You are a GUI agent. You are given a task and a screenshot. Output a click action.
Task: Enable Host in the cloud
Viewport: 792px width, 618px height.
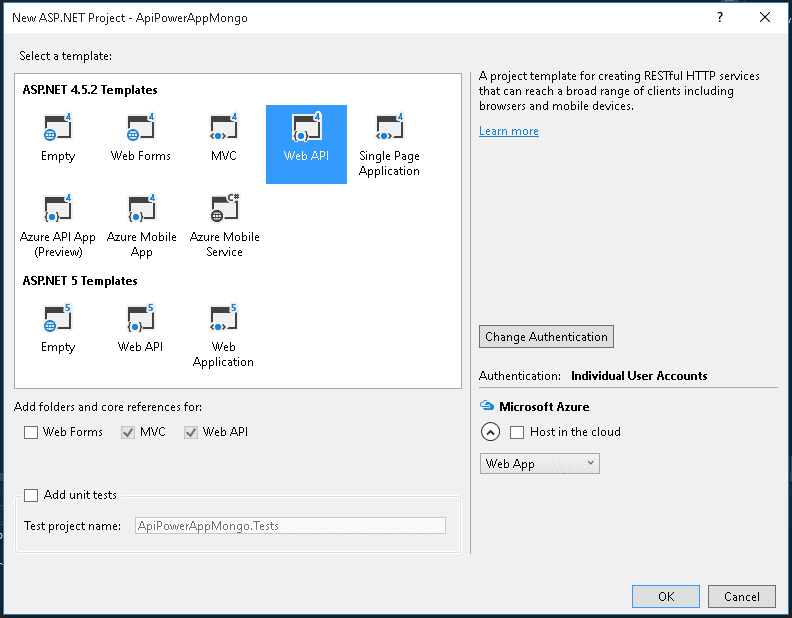[x=517, y=433]
